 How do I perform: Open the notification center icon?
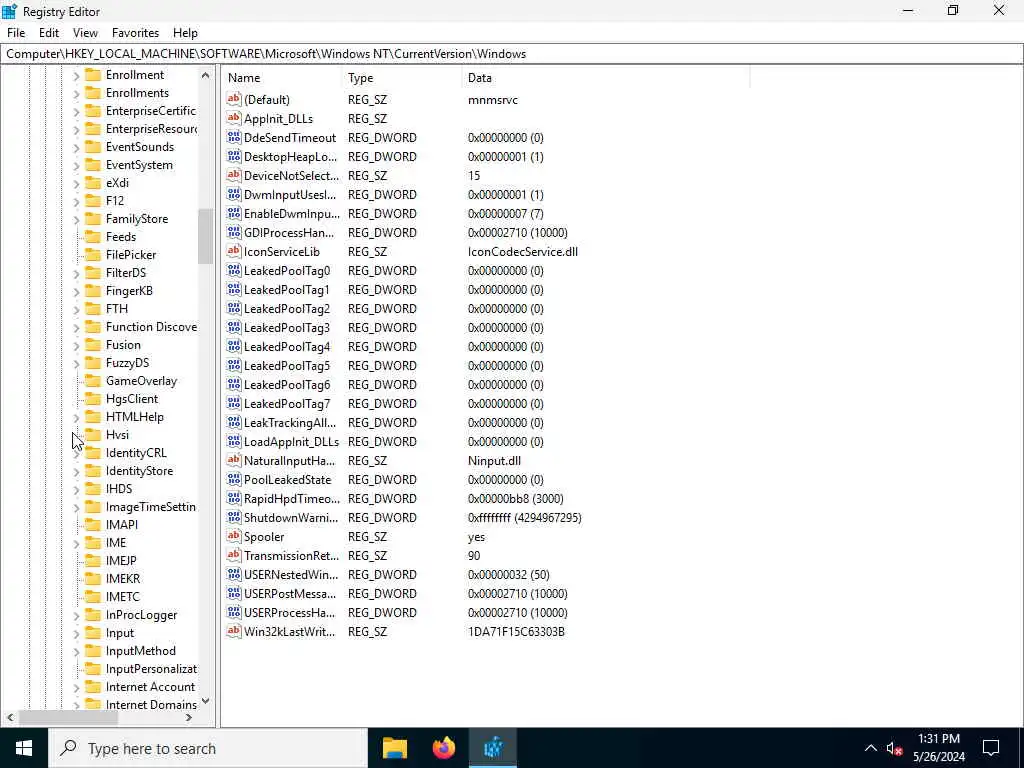[991, 748]
